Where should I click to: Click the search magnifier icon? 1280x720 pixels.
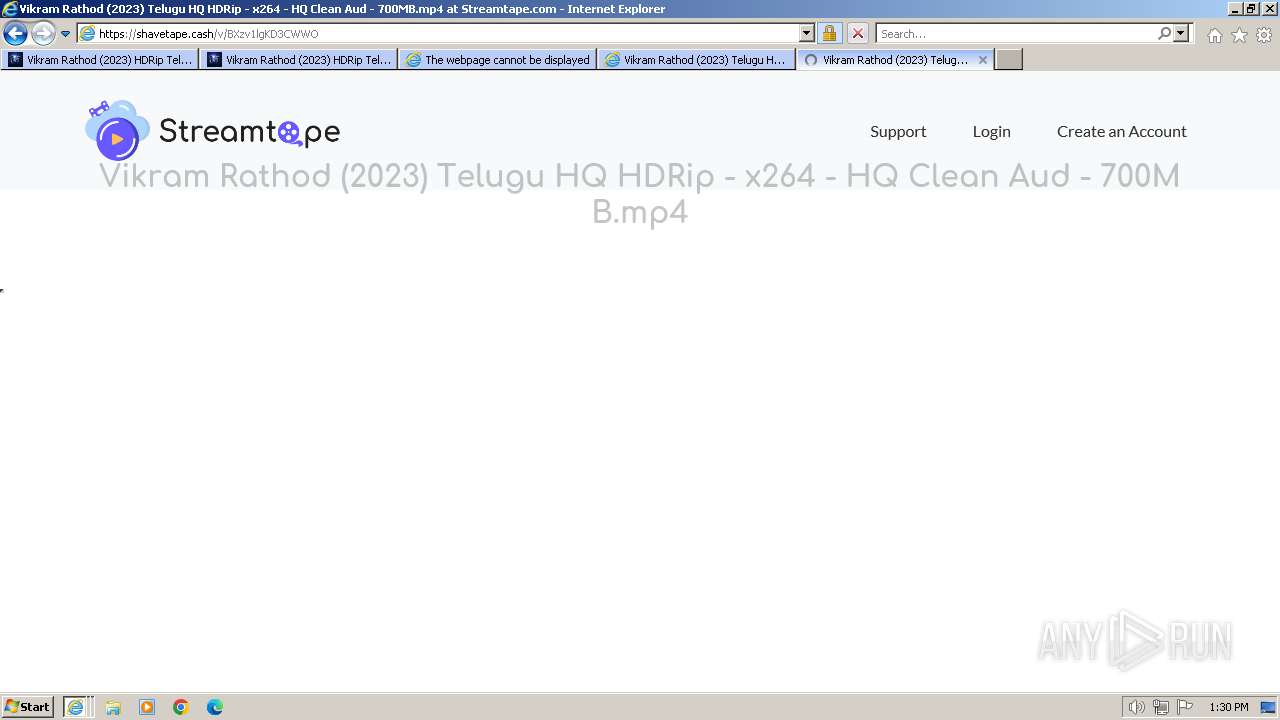(x=1164, y=33)
